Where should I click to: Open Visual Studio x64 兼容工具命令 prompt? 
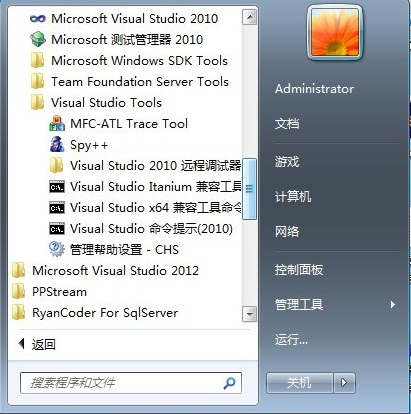pos(156,208)
